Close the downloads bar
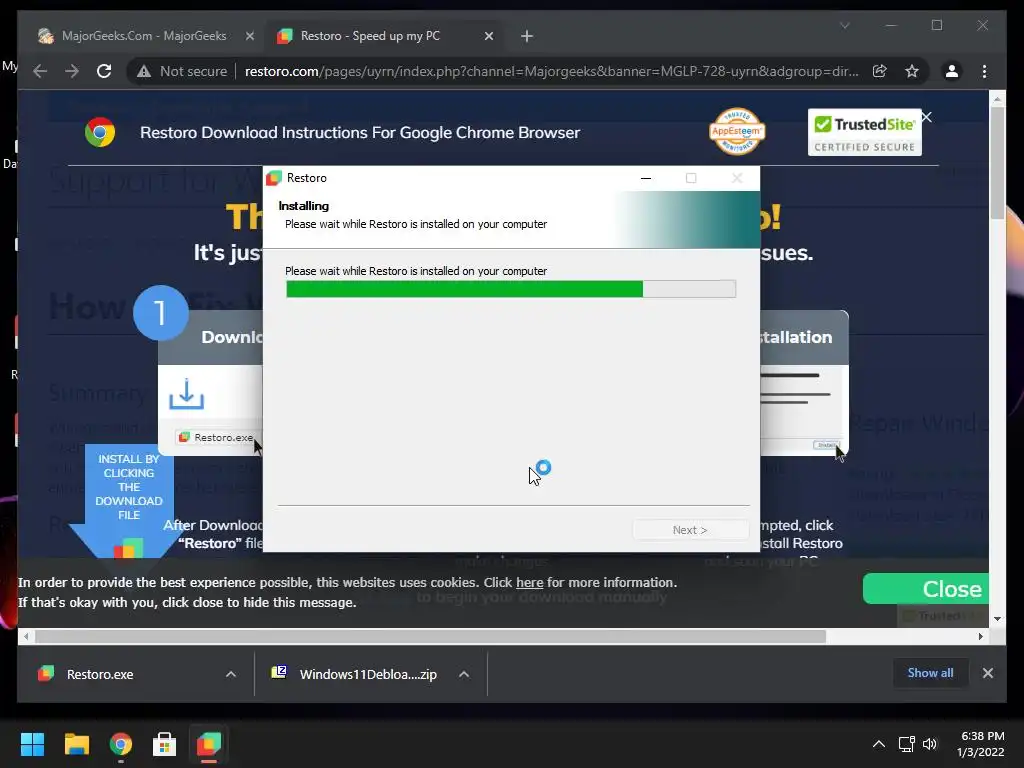1024x768 pixels. pos(987,673)
